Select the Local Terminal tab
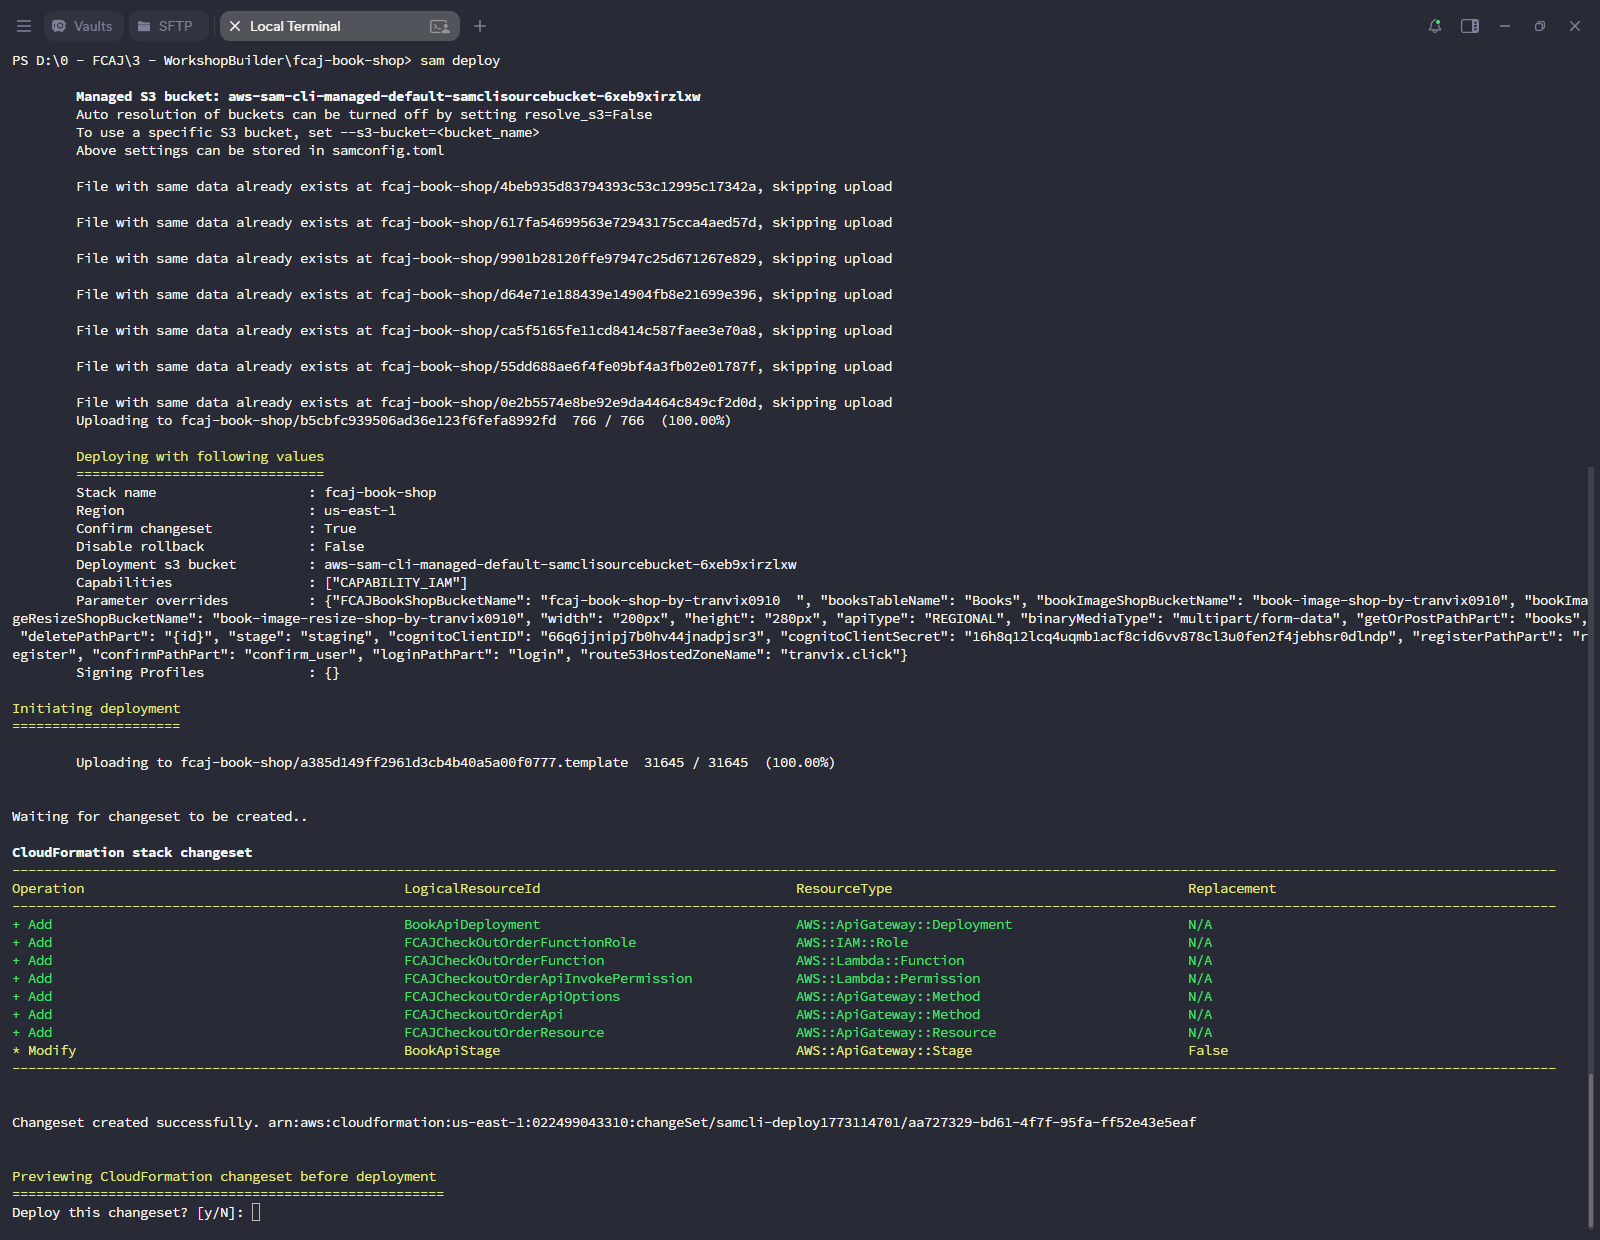1600x1240 pixels. pos(339,26)
